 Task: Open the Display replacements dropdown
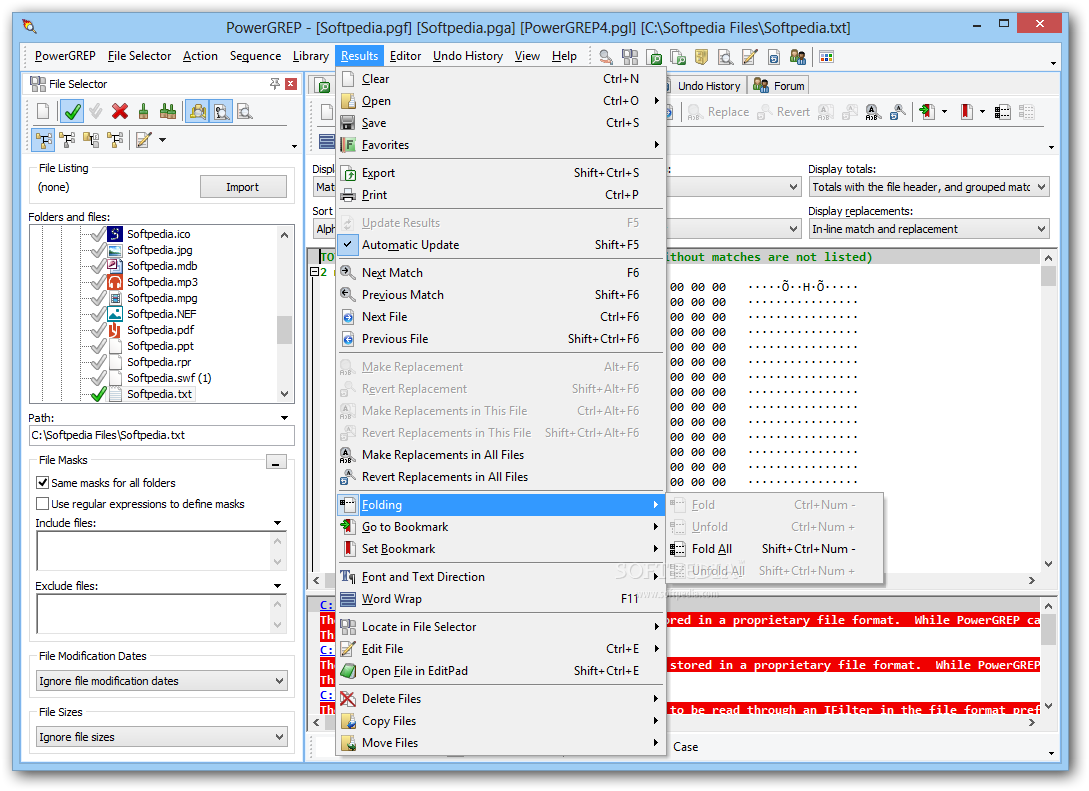point(929,228)
